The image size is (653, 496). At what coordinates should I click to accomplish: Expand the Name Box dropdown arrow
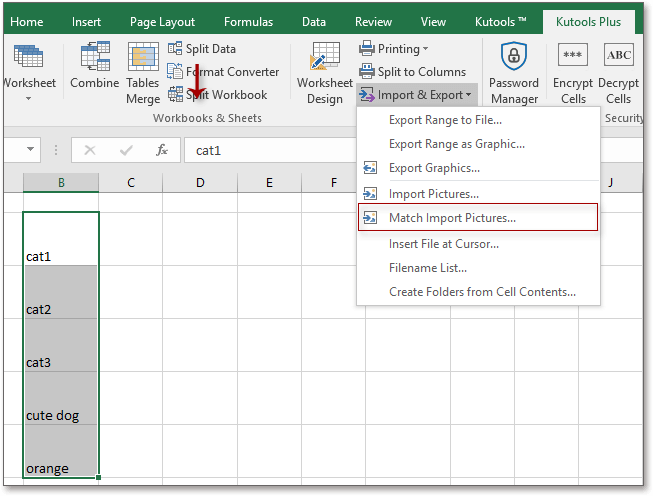pos(31,150)
